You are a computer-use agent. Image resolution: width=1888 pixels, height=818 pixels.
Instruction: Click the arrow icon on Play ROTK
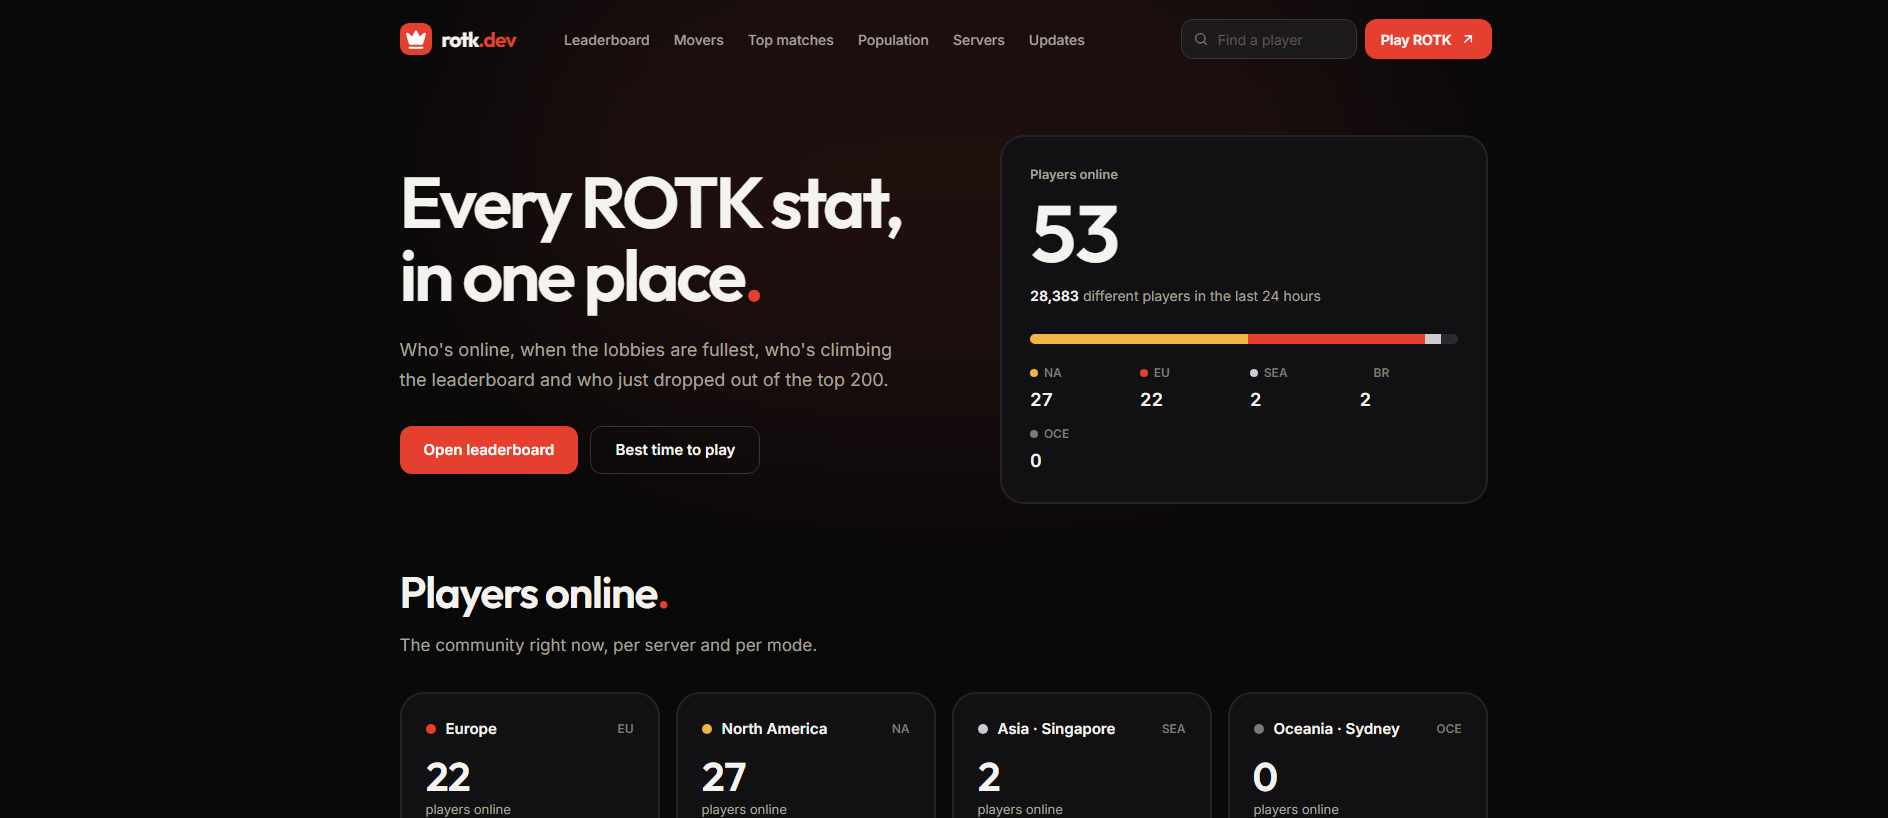(1468, 39)
